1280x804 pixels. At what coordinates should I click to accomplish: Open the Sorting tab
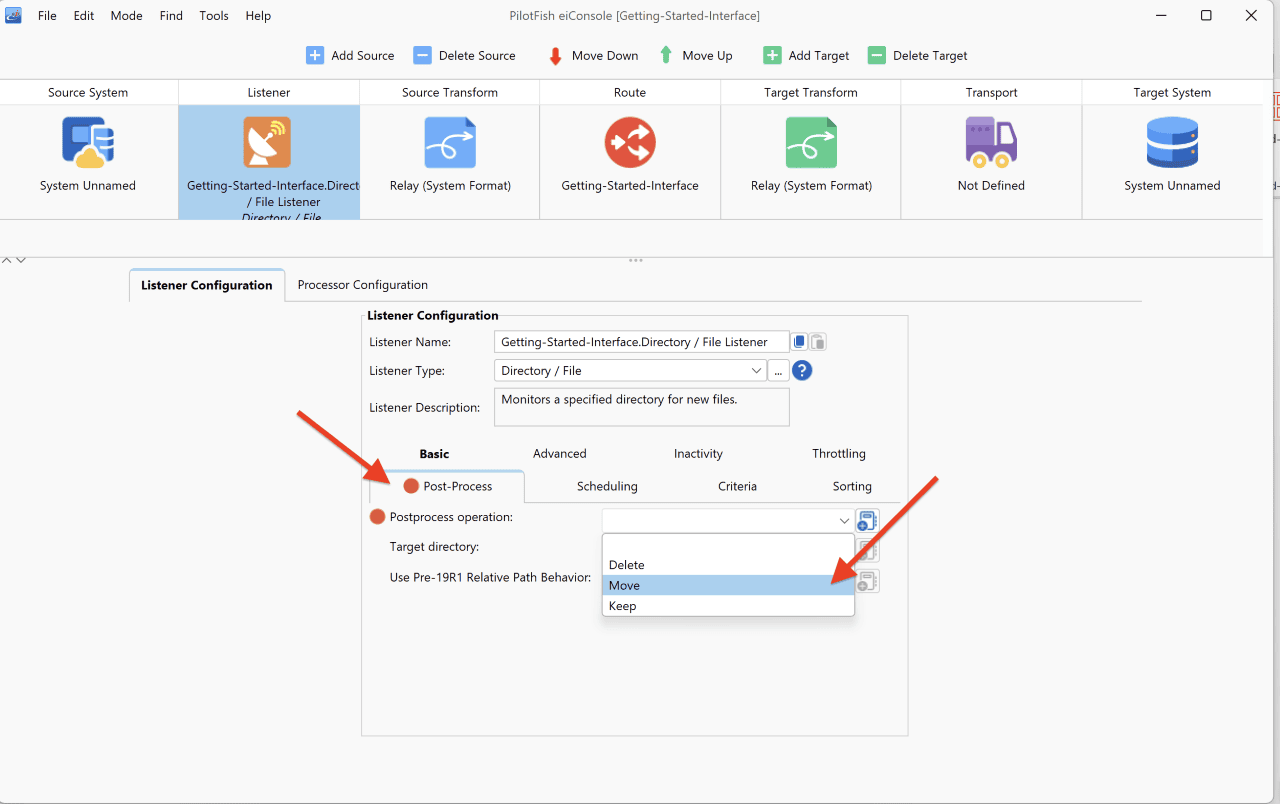(852, 486)
